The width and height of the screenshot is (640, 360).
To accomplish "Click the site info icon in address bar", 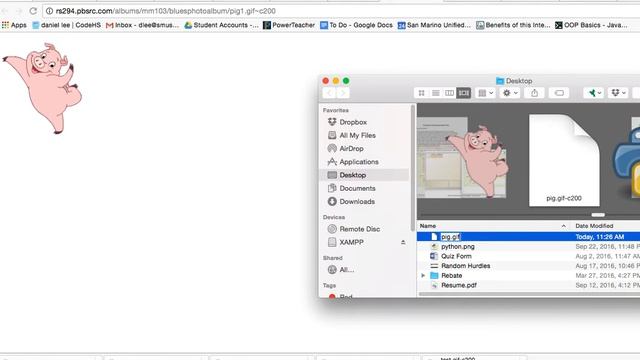I will pyautogui.click(x=49, y=11).
